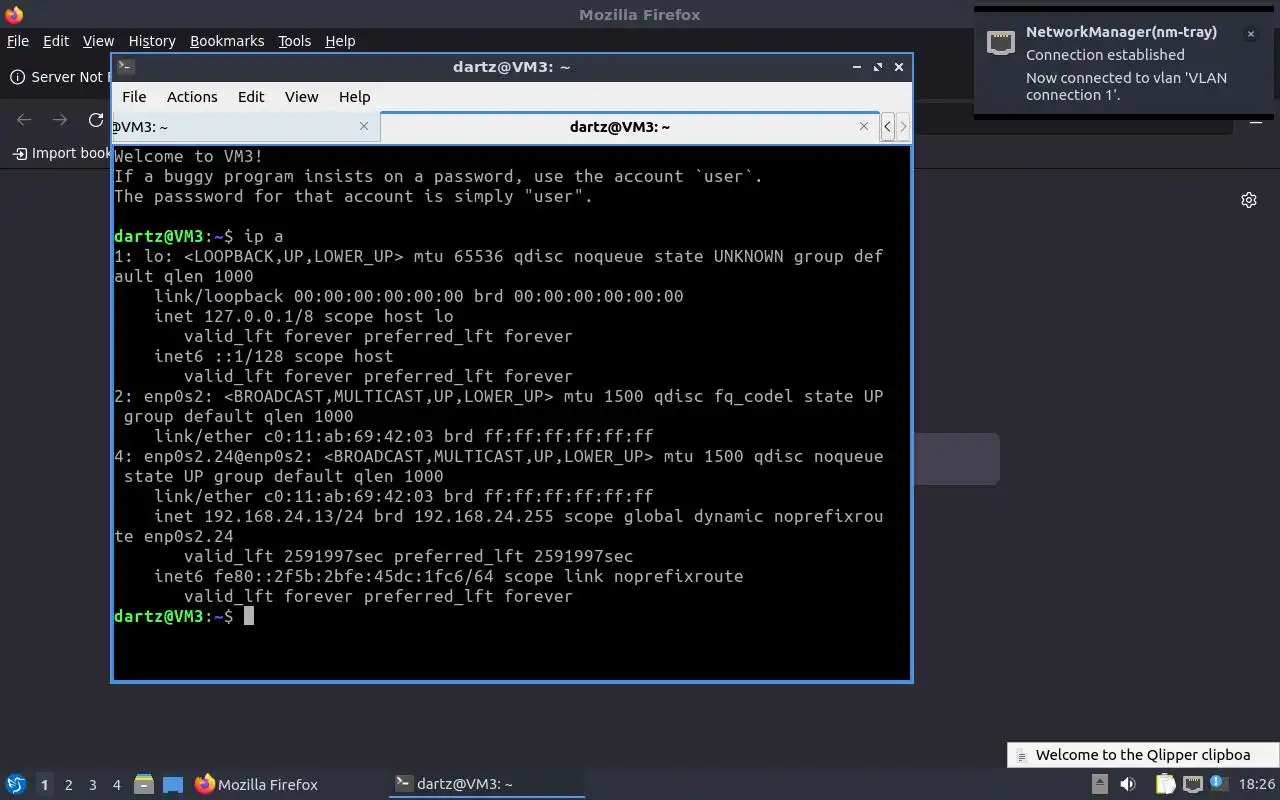The image size is (1280, 800).
Task: Switch to workspace 4
Action: click(116, 785)
